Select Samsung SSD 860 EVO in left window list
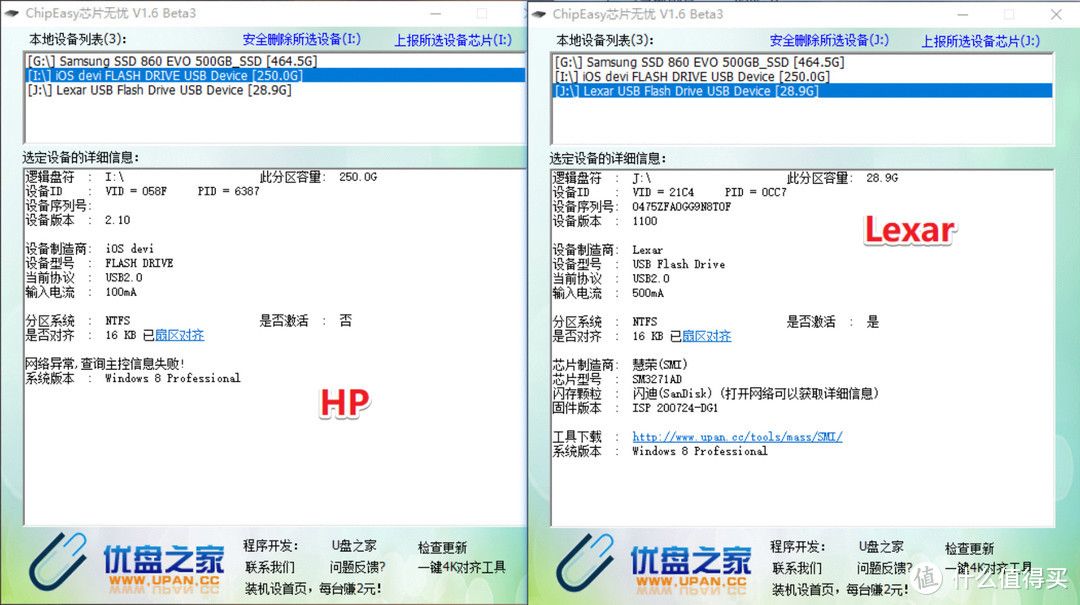1080x605 pixels. [x=275, y=61]
